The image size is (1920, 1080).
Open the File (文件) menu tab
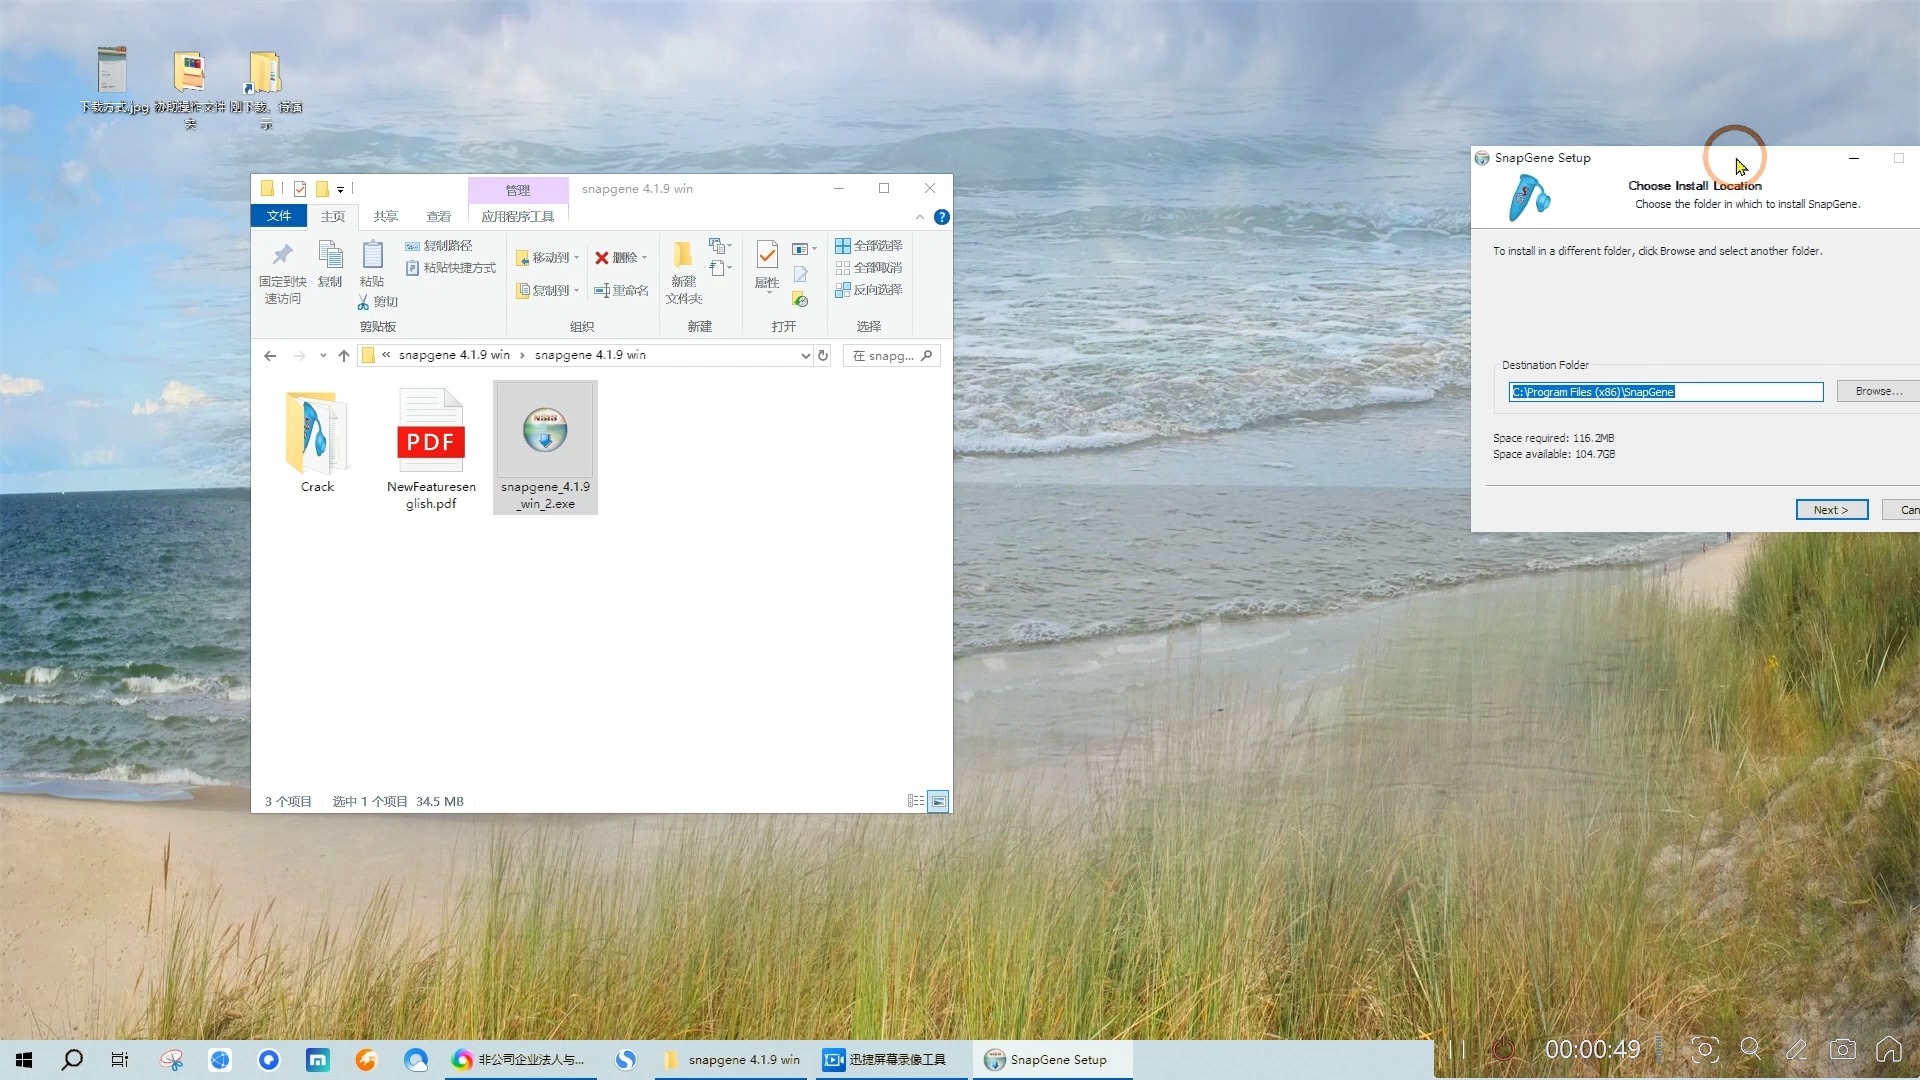click(279, 216)
